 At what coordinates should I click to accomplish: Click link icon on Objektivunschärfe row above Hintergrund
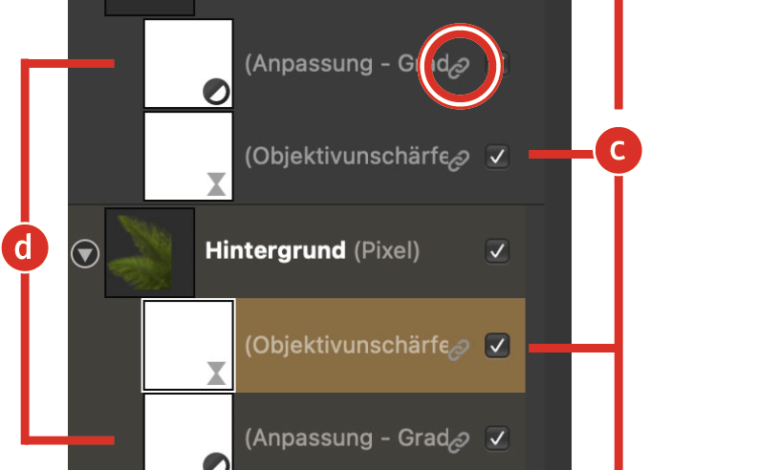click(x=458, y=158)
